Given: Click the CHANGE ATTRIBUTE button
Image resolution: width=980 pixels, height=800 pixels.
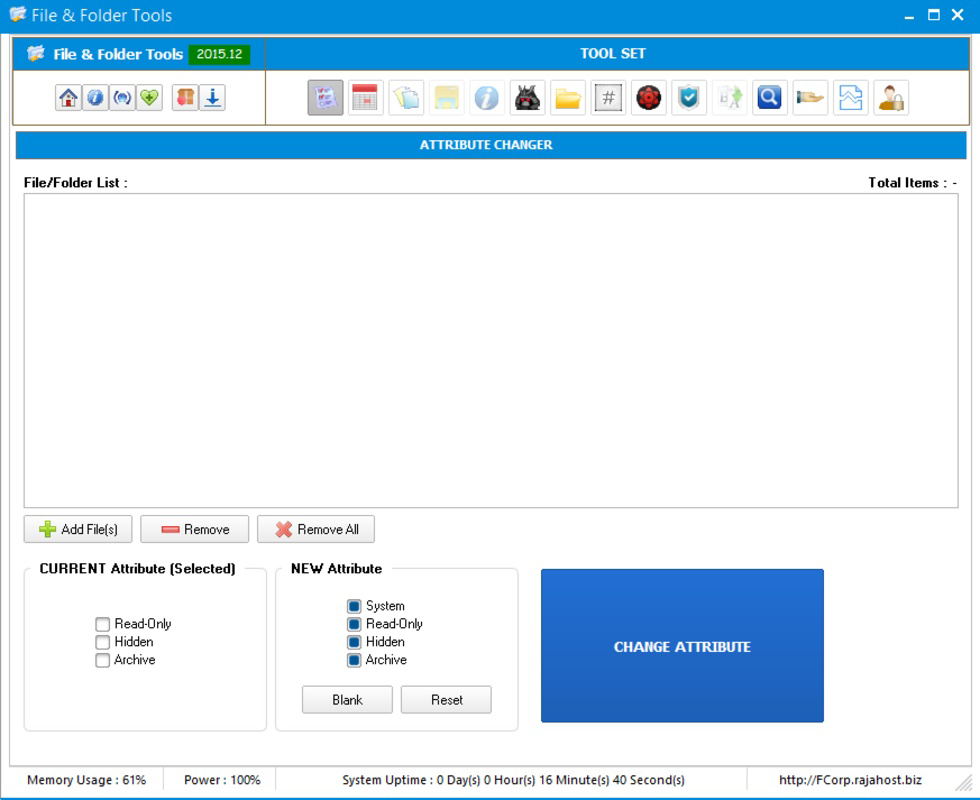Looking at the screenshot, I should pyautogui.click(x=681, y=646).
